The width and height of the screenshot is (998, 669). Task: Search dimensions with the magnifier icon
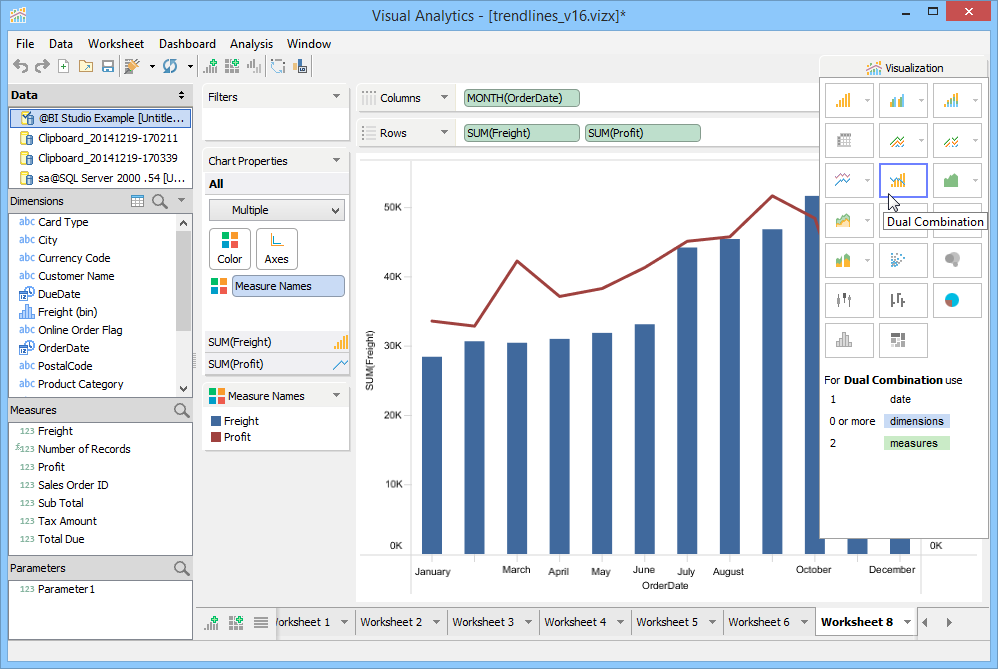(x=160, y=202)
